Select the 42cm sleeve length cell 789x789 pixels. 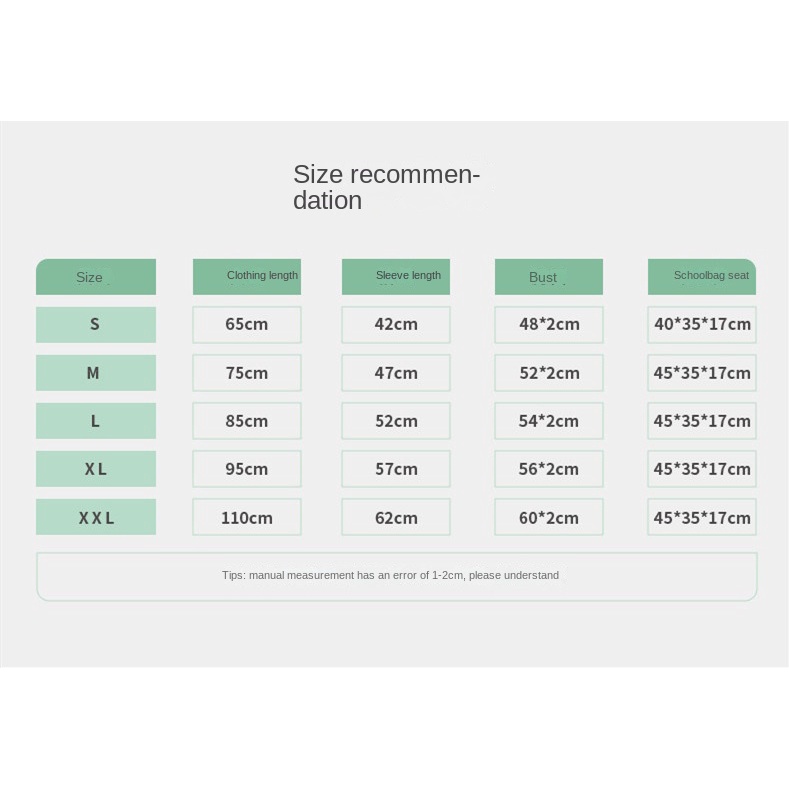[x=396, y=324]
